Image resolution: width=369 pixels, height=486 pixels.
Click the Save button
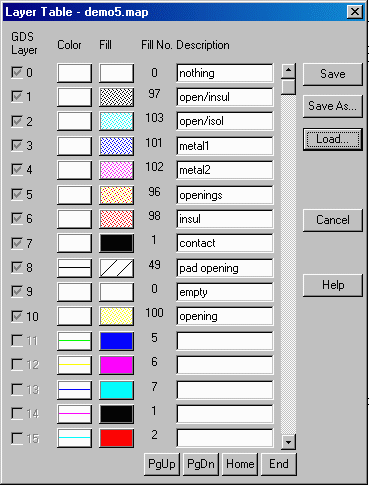333,74
